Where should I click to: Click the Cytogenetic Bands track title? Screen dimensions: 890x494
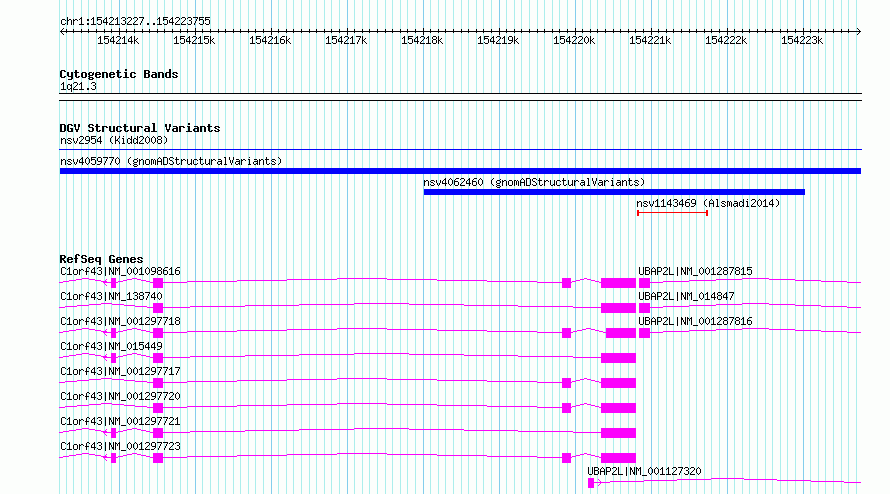click(119, 74)
